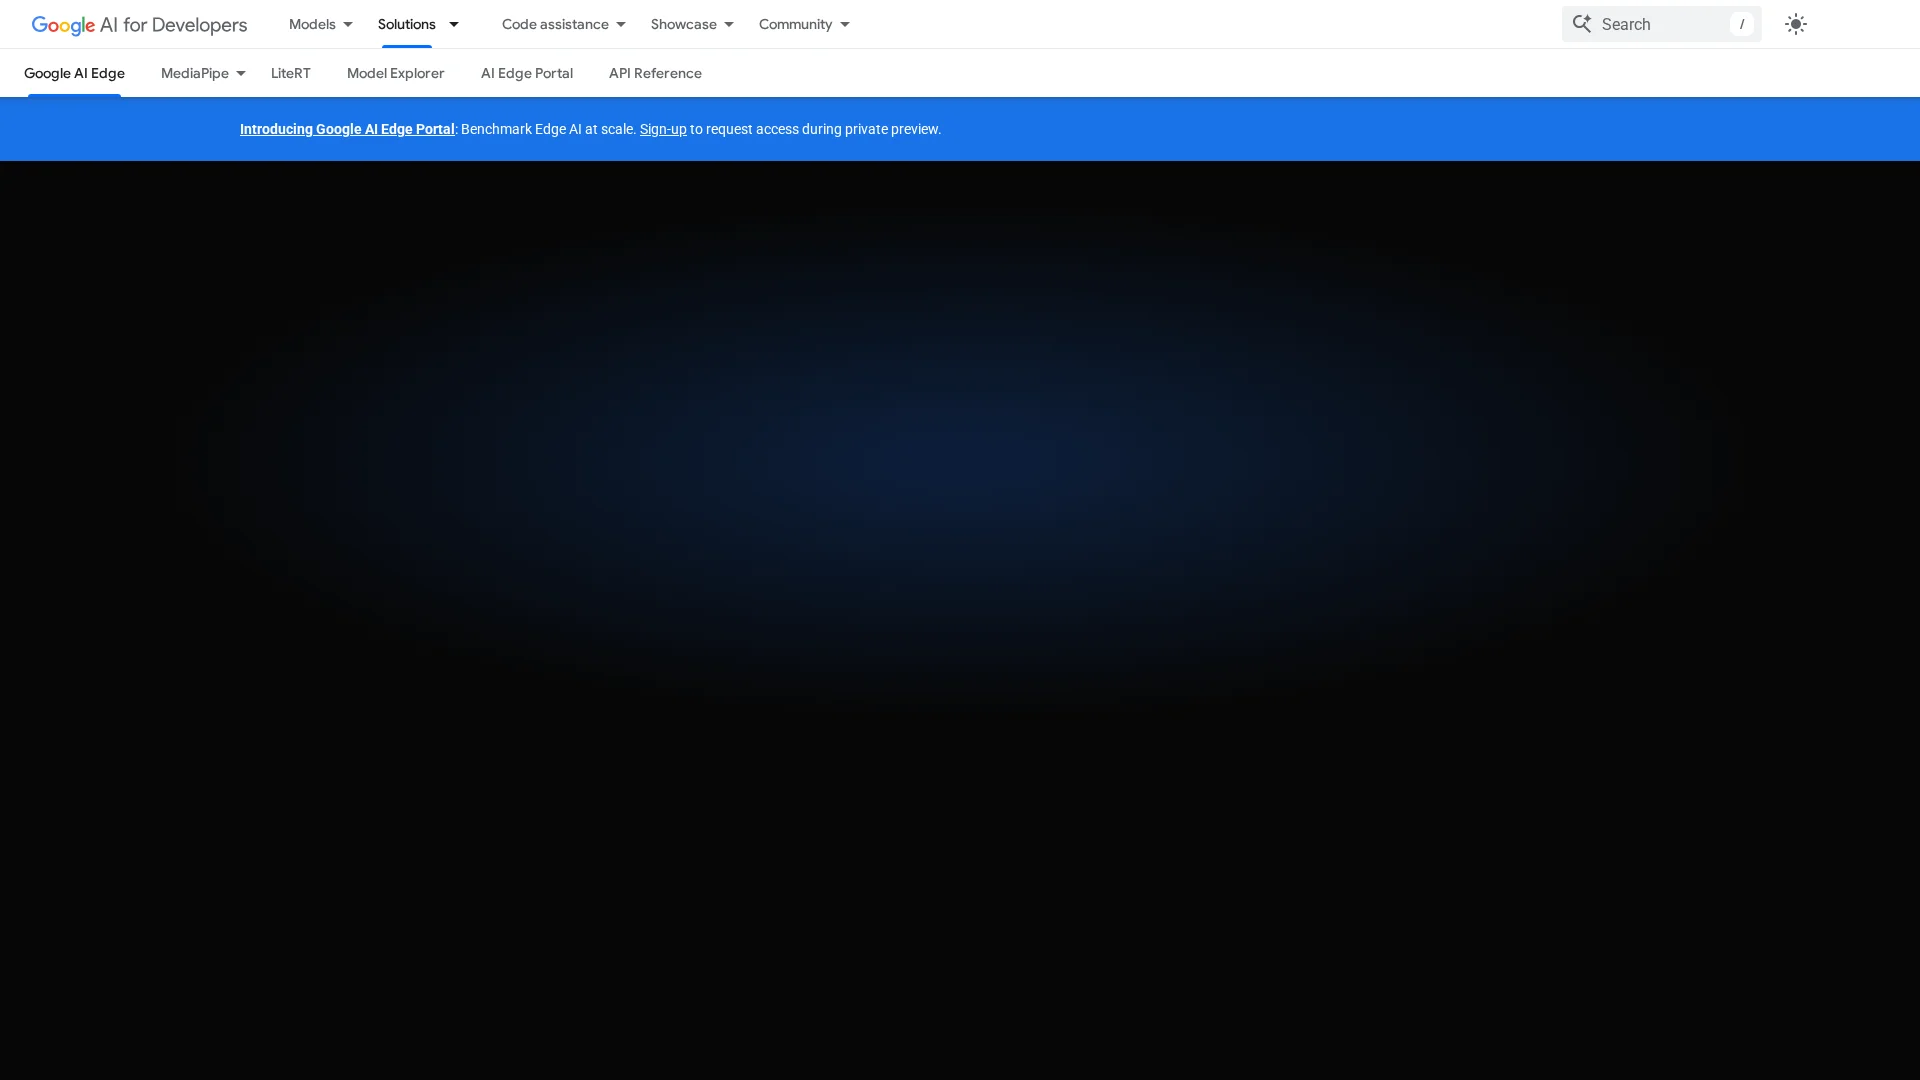The width and height of the screenshot is (1920, 1080).
Task: Expand the Models dropdown arrow
Action: click(348, 24)
